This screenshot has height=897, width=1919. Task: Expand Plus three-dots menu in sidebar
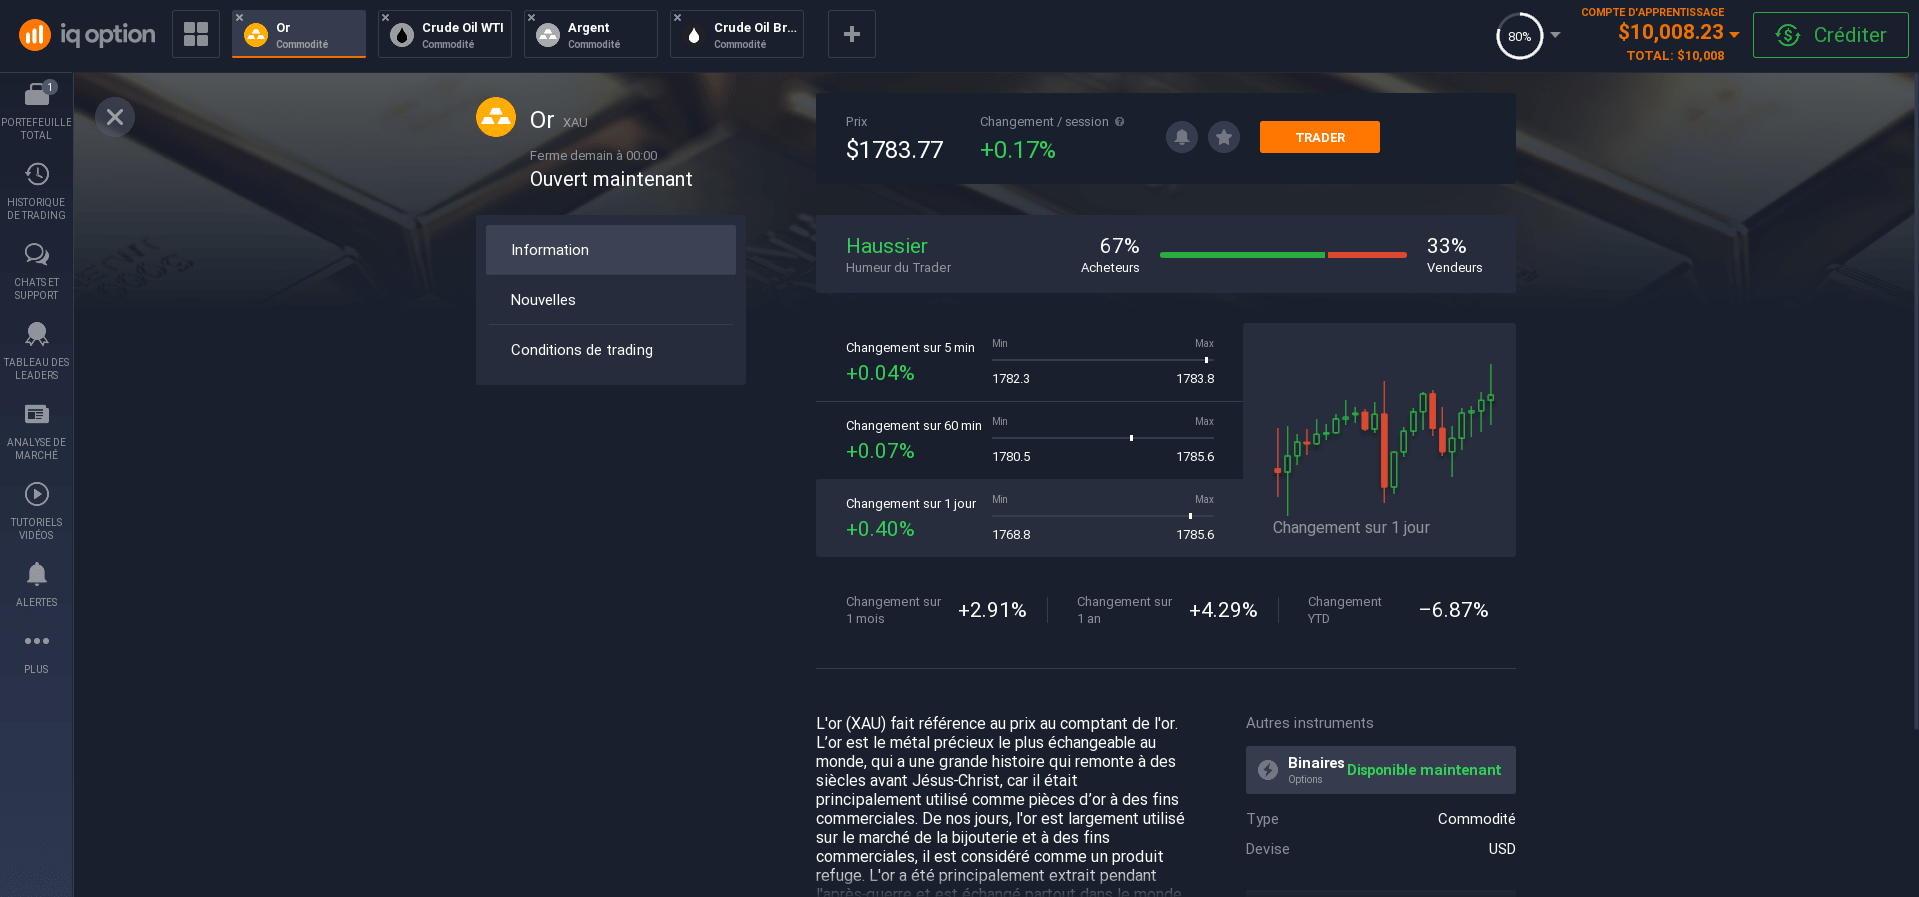point(36,642)
